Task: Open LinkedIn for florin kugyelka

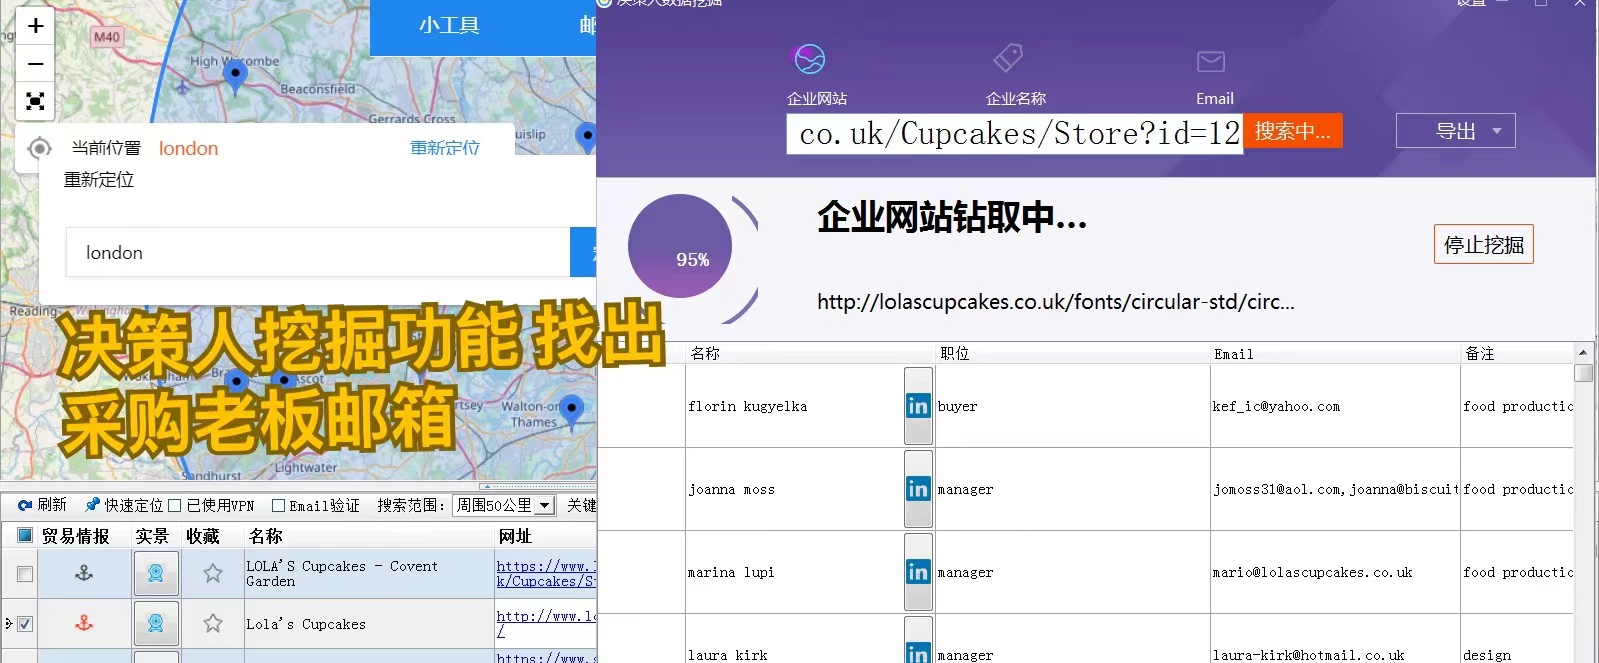Action: pyautogui.click(x=918, y=406)
